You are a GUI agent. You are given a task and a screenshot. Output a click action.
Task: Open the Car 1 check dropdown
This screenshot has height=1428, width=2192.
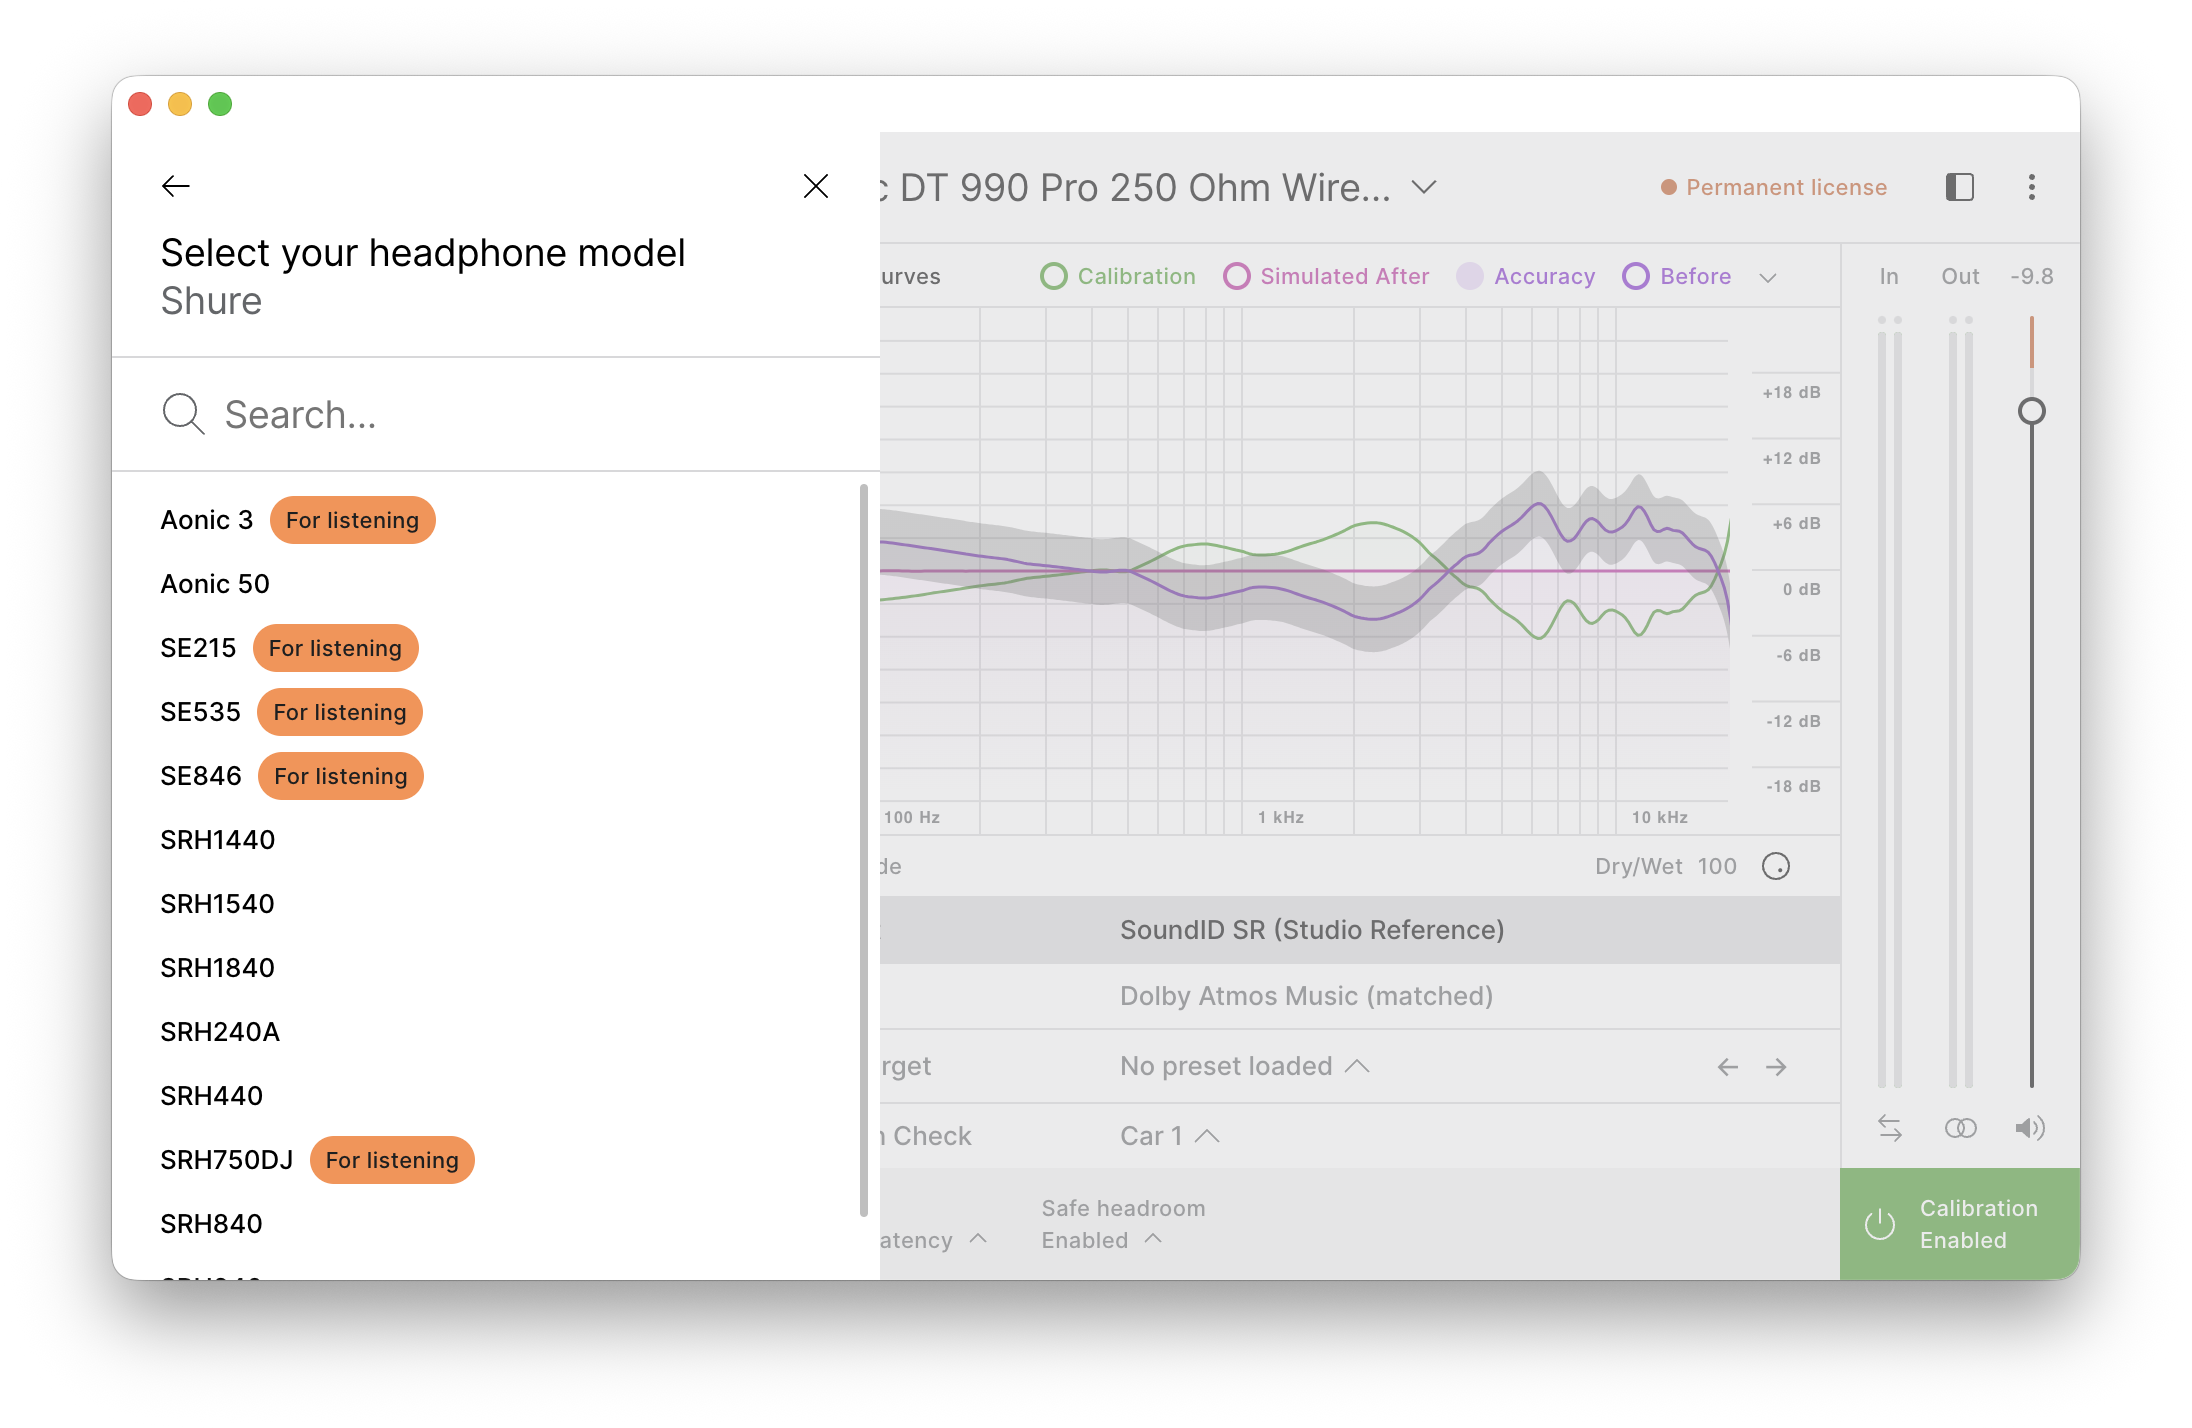pyautogui.click(x=1170, y=1136)
